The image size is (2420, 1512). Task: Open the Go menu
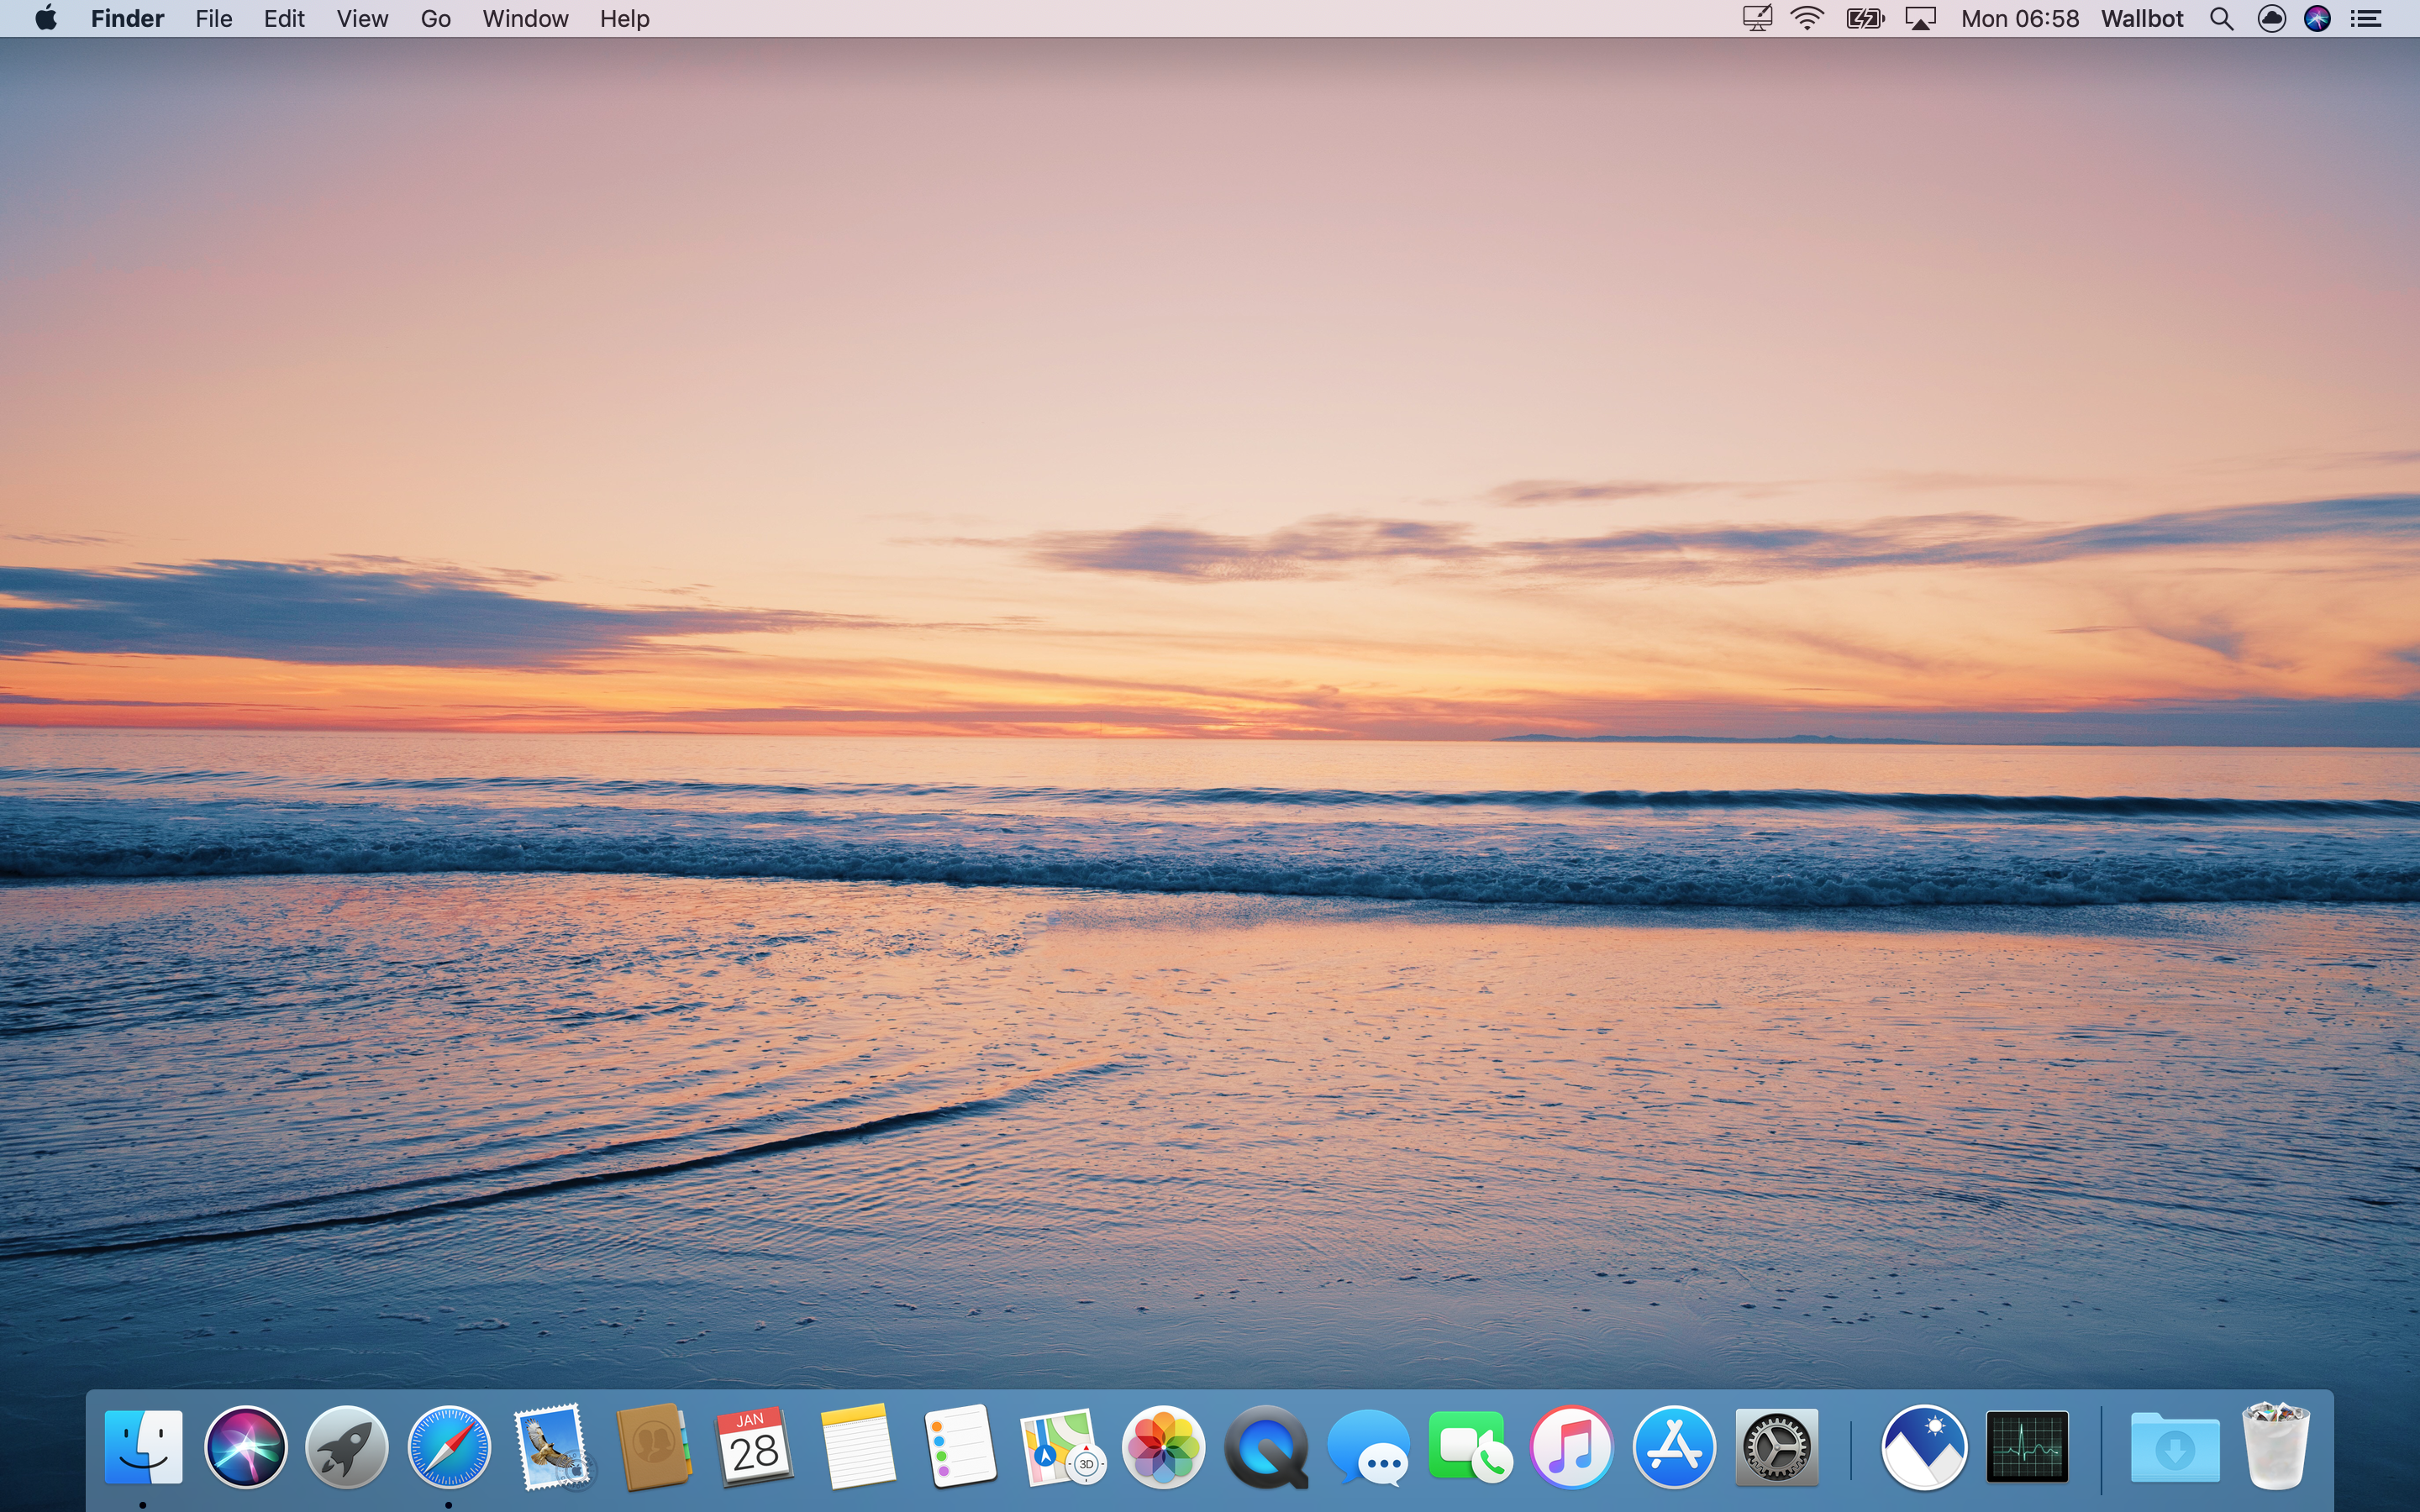coord(435,19)
